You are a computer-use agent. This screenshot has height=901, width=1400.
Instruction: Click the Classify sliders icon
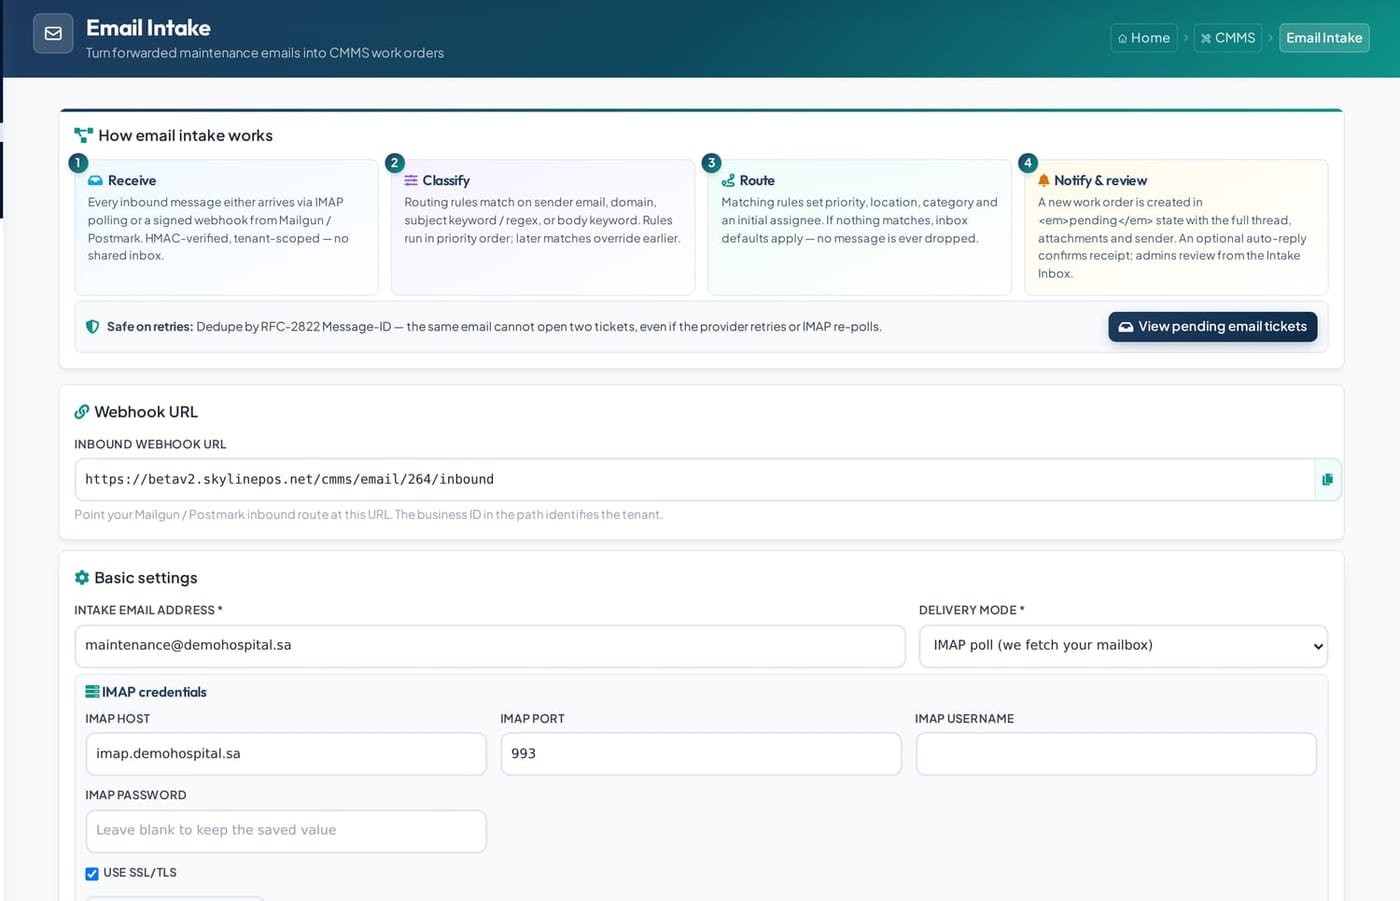point(411,181)
